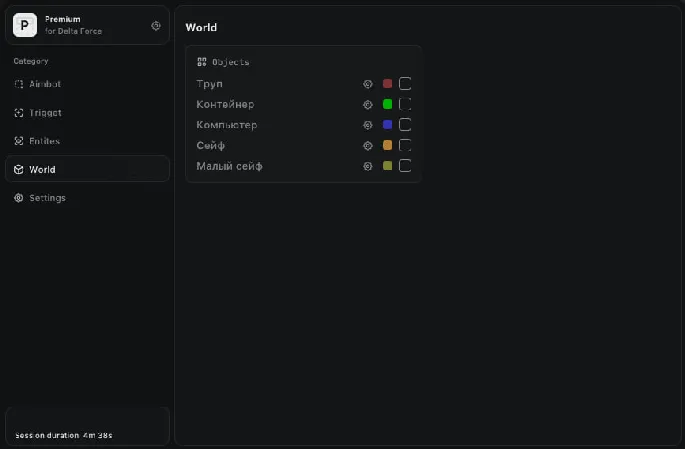Viewport: 685px width, 449px height.
Task: Select the World category
Action: pyautogui.click(x=43, y=170)
